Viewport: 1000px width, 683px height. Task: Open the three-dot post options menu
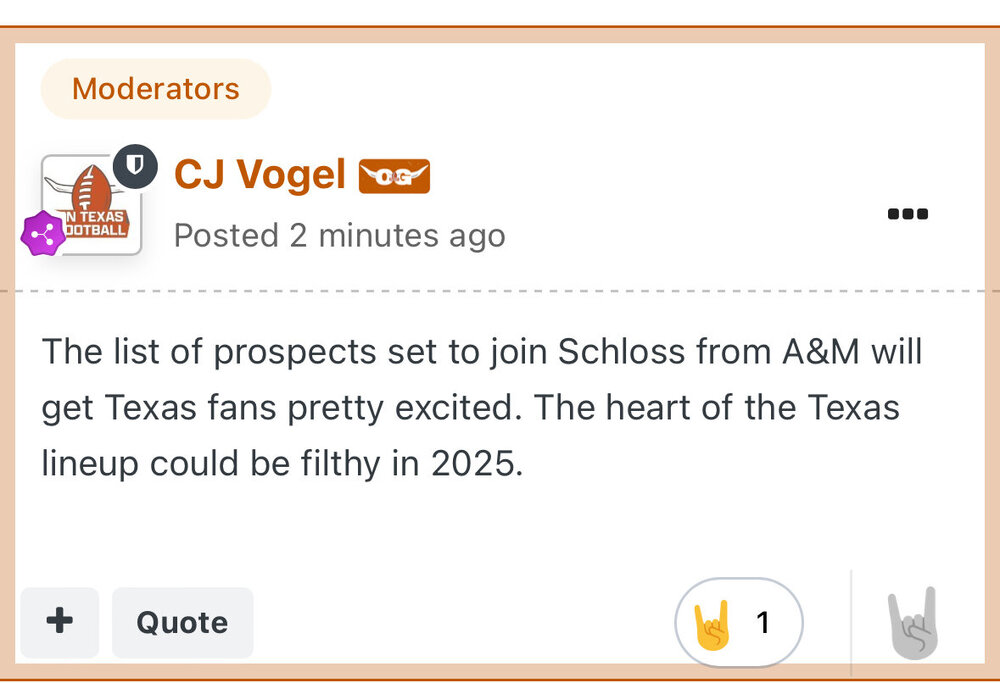coord(908,213)
